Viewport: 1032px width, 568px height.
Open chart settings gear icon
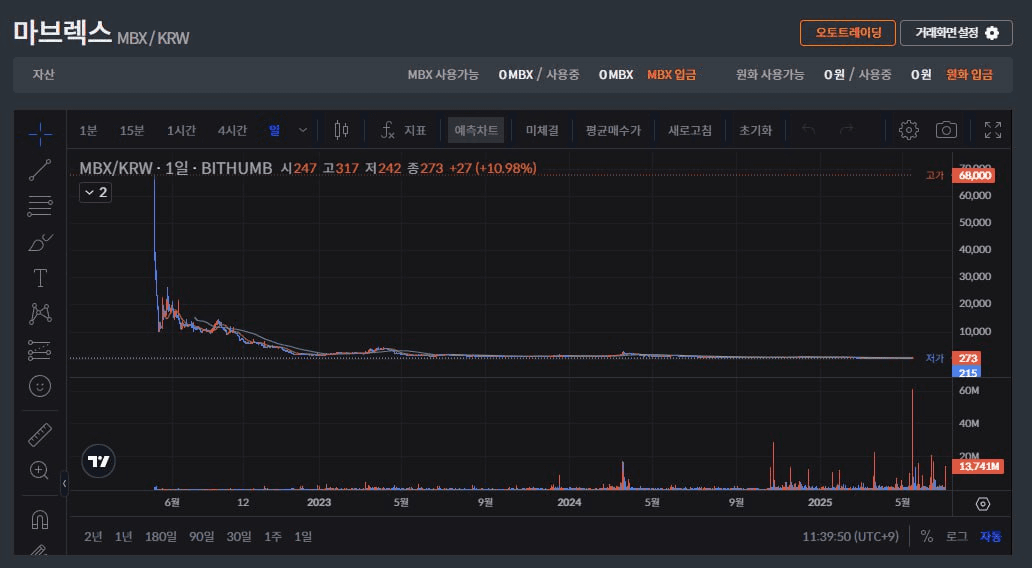(908, 130)
